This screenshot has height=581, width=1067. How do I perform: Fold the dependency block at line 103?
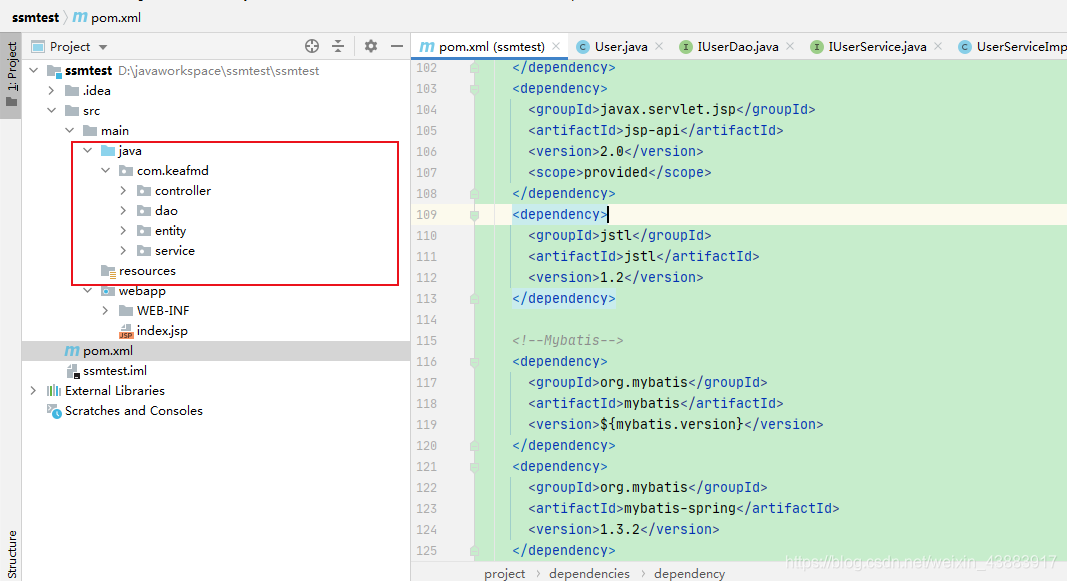point(474,88)
